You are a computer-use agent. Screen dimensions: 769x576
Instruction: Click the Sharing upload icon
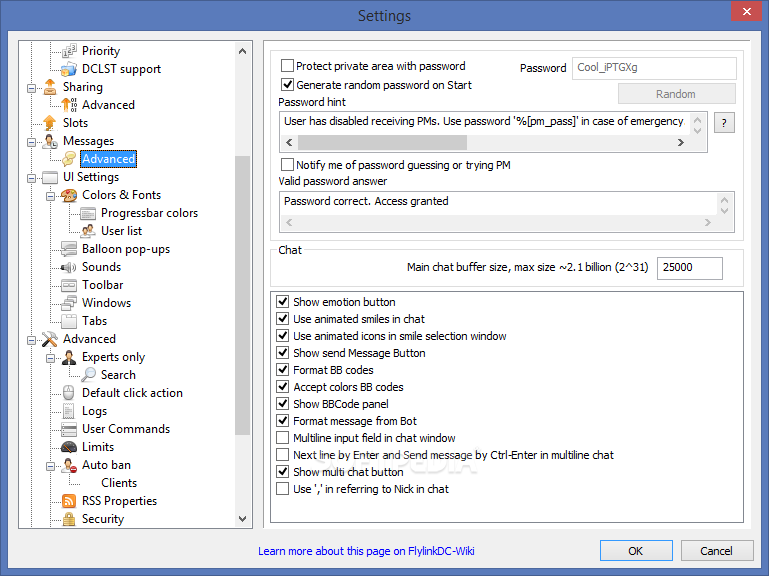pos(50,87)
